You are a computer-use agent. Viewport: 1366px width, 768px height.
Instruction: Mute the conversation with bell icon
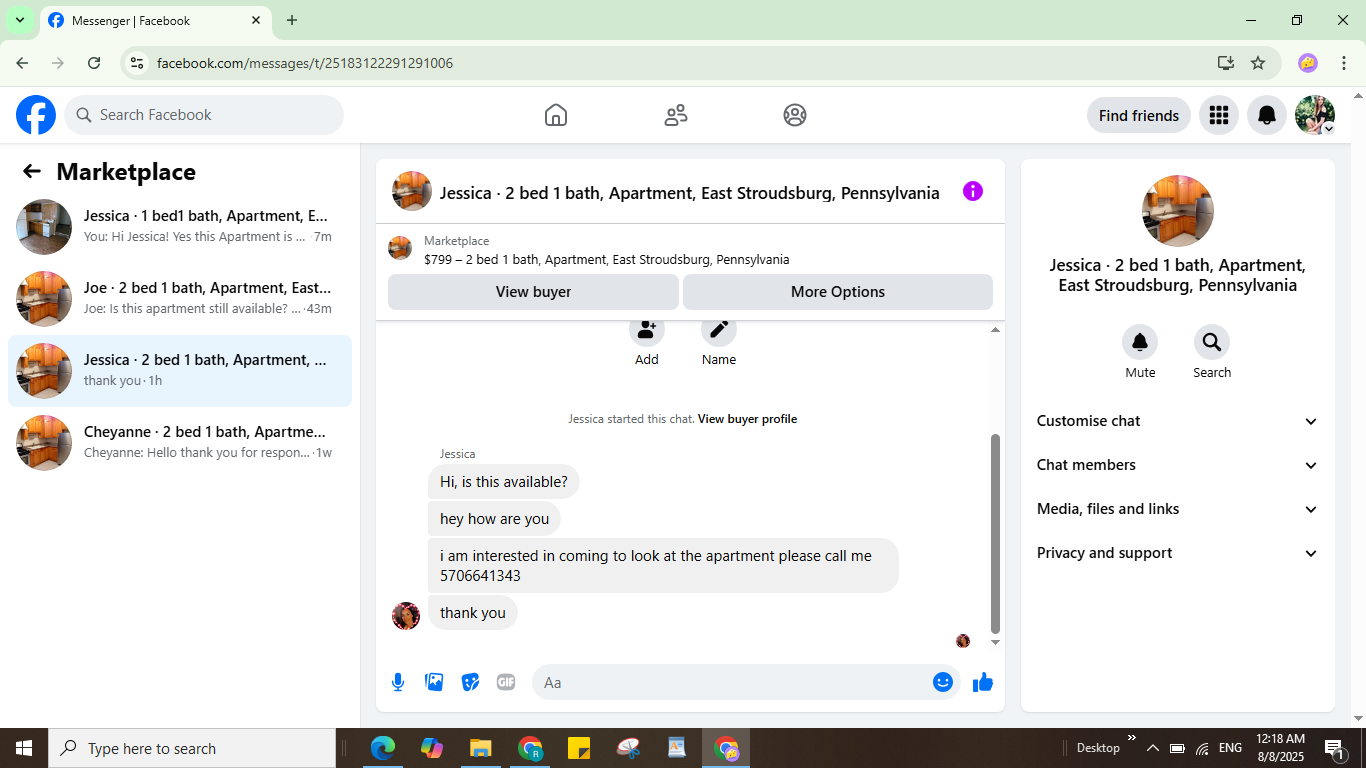tap(1140, 343)
